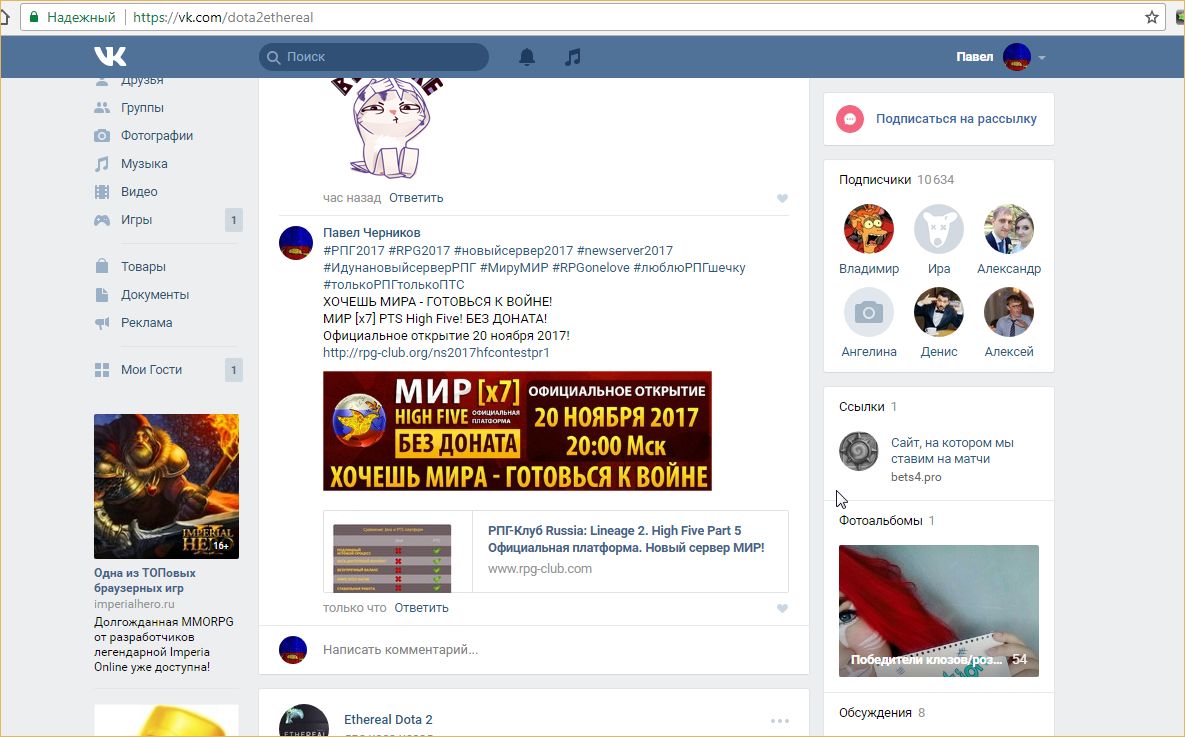The height and width of the screenshot is (737, 1185).
Task: Open Видео in the left menu
Action: coord(139,191)
